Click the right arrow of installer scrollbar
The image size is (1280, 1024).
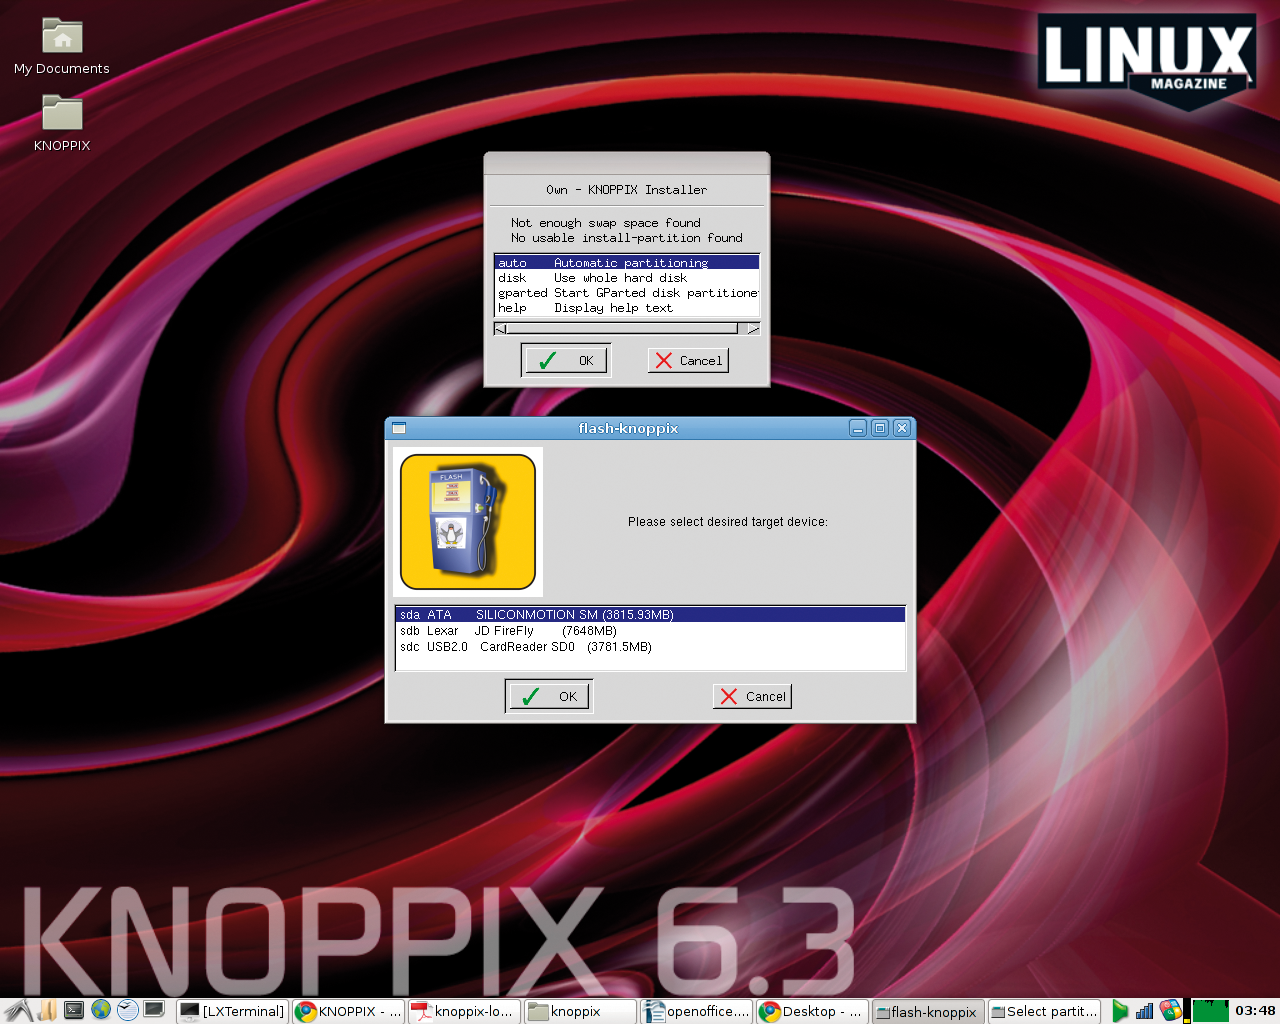[753, 328]
